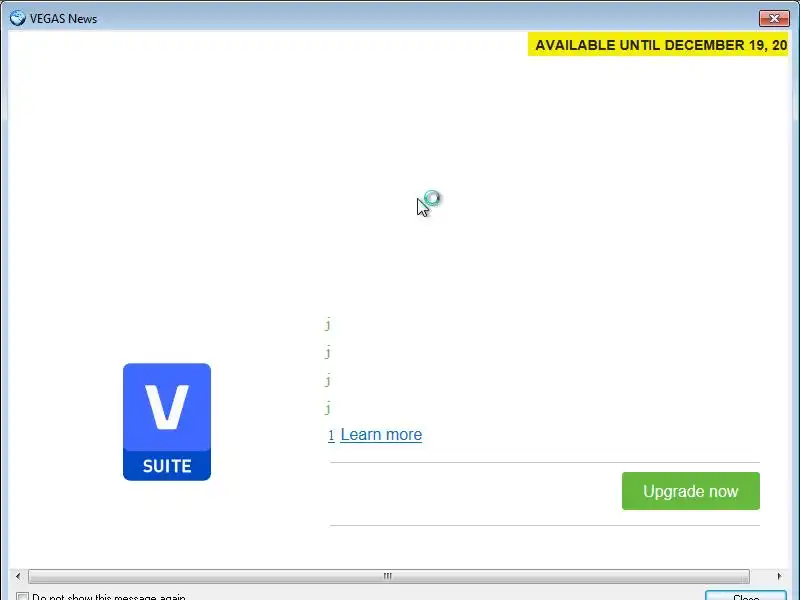
Task: Click the green Upgrade now button
Action: click(x=691, y=491)
